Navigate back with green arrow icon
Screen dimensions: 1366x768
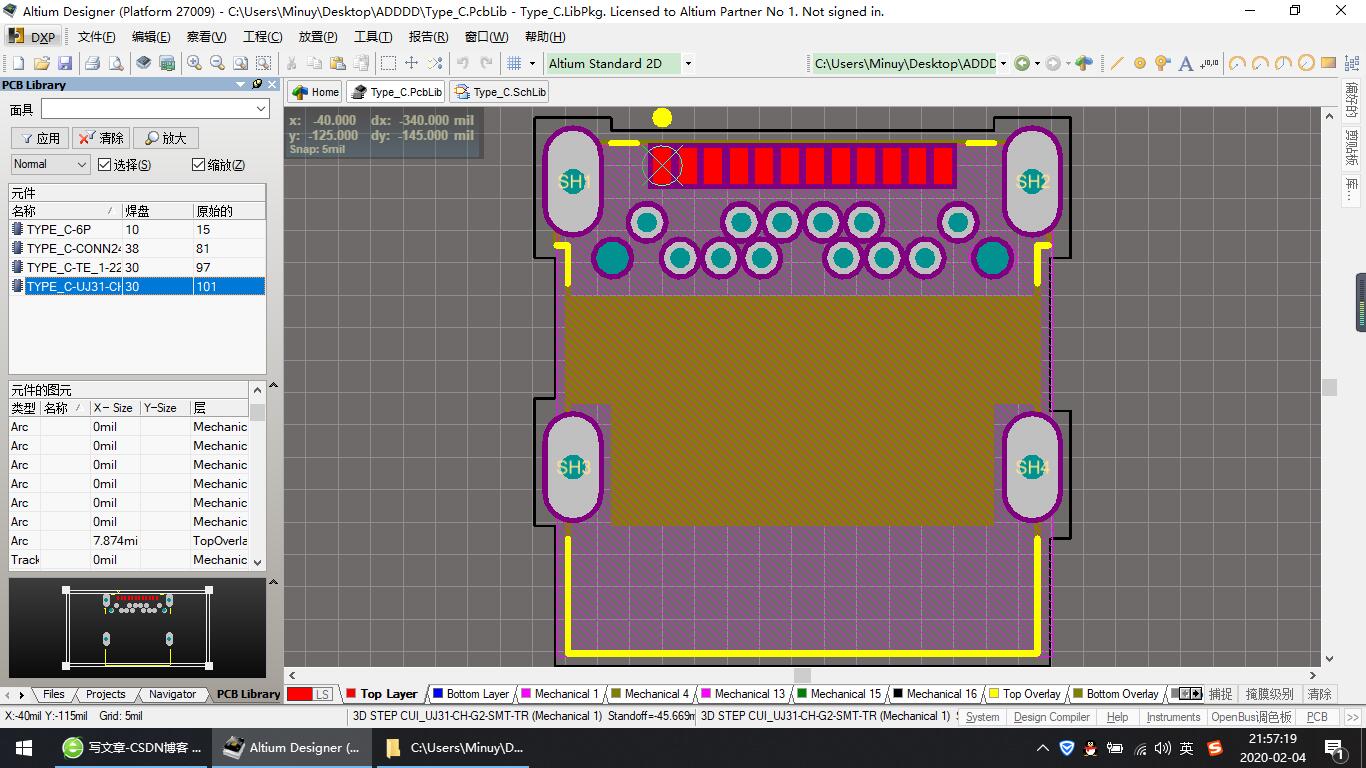(1022, 63)
